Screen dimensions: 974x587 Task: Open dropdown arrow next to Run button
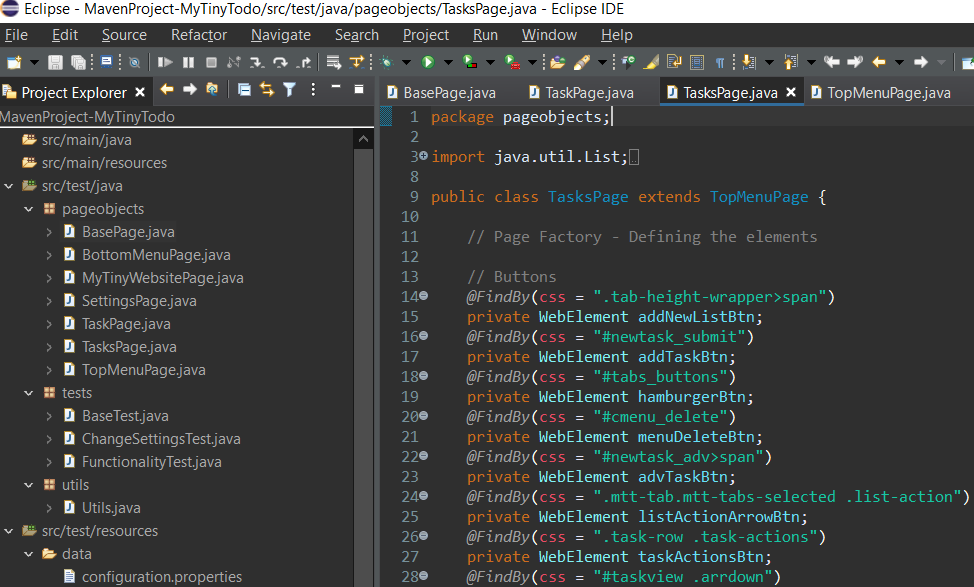(447, 62)
